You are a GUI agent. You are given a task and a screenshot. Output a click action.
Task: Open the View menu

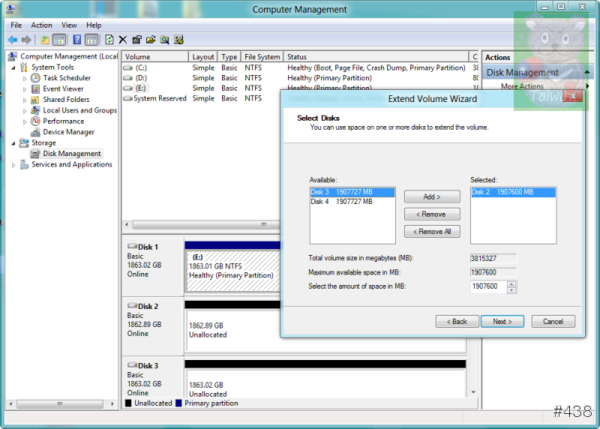(68, 24)
